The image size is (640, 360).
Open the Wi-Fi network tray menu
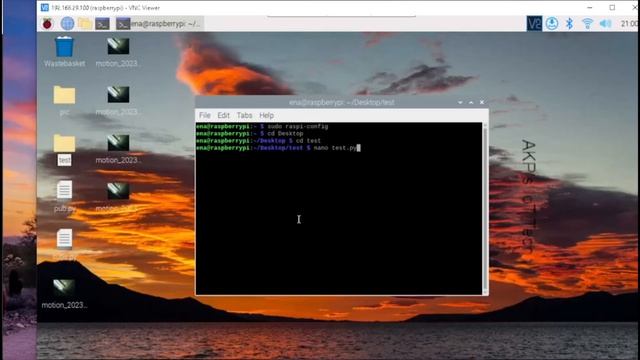(x=587, y=24)
